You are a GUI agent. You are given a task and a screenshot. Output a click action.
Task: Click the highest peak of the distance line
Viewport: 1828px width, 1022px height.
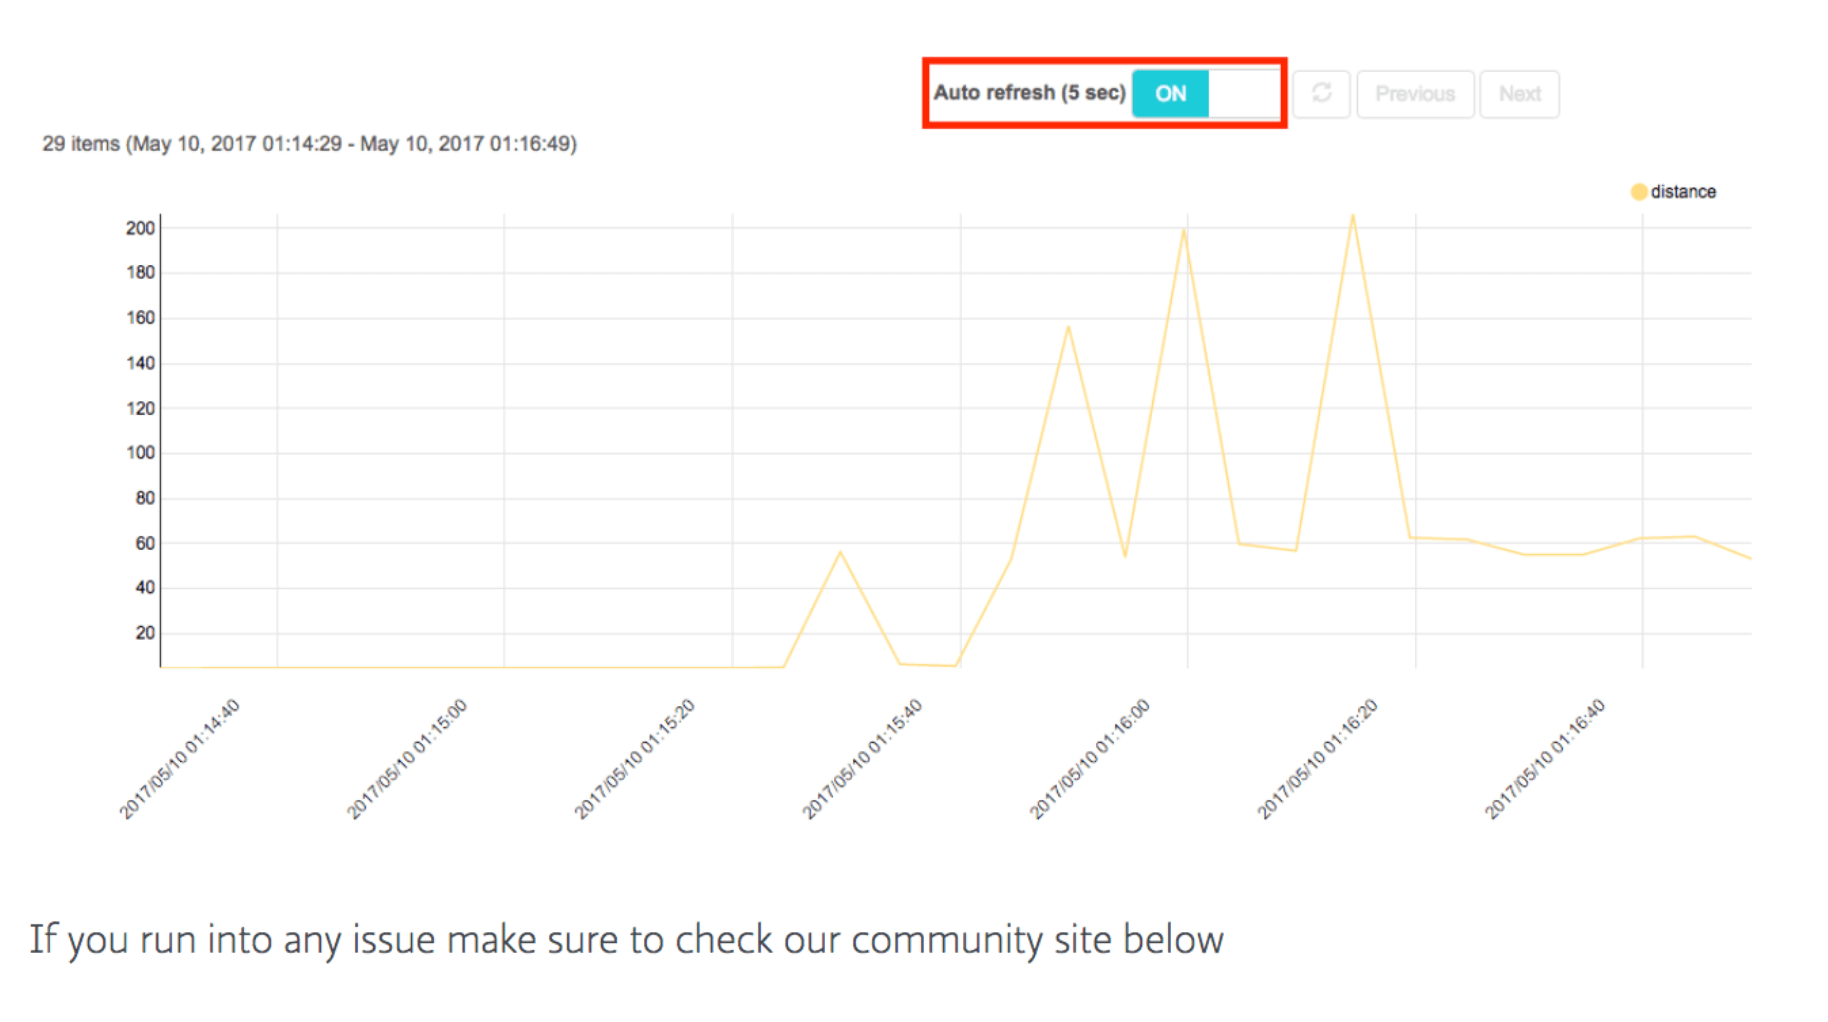coord(1353,215)
